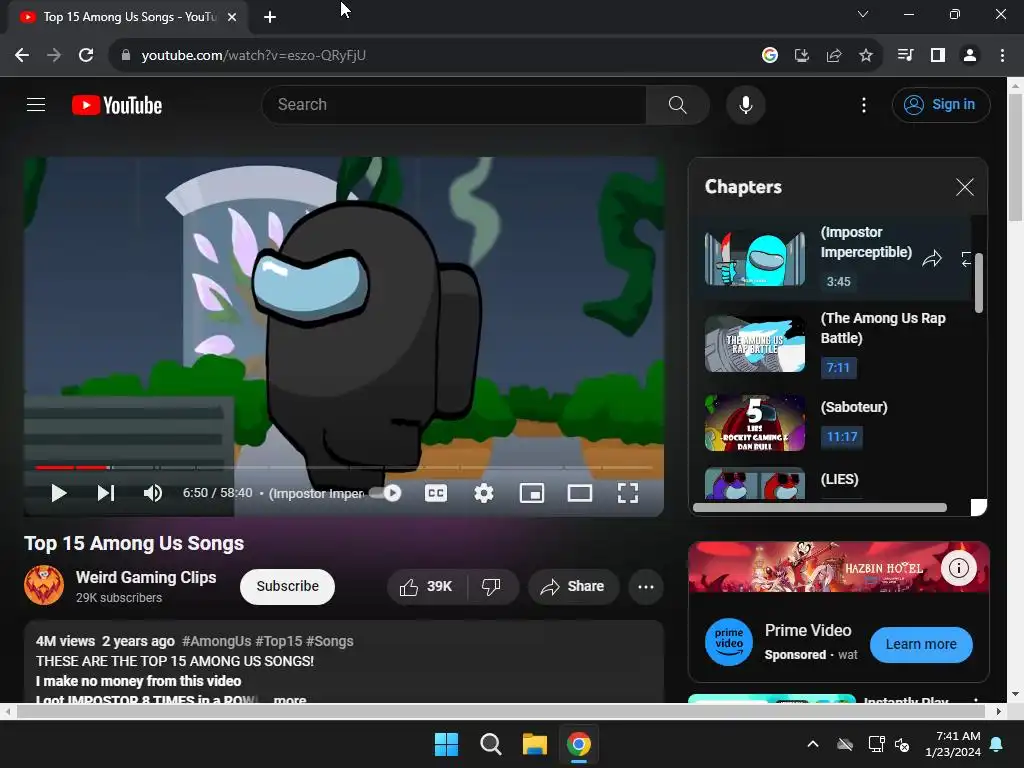
Task: Switch to theater mode
Action: 579,493
